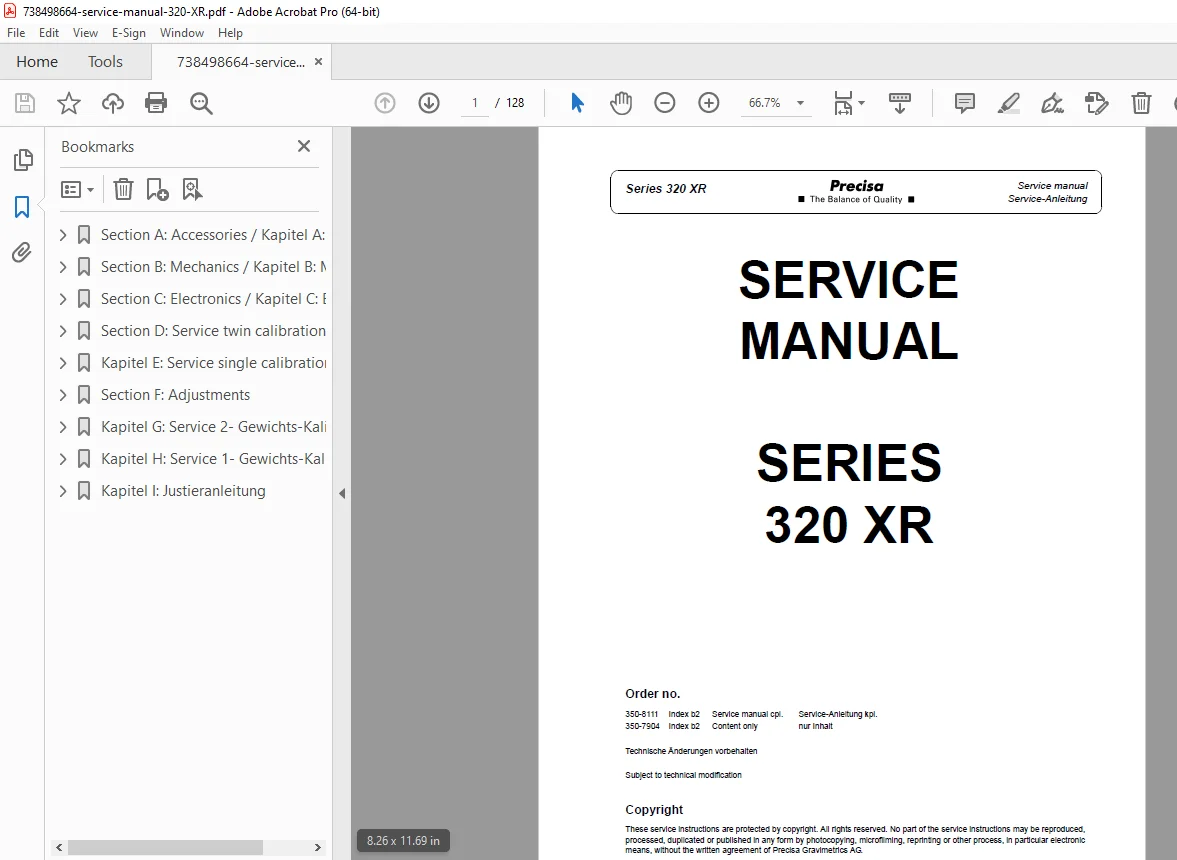Select 'Section D: Service twin calibration' text

pos(213,331)
